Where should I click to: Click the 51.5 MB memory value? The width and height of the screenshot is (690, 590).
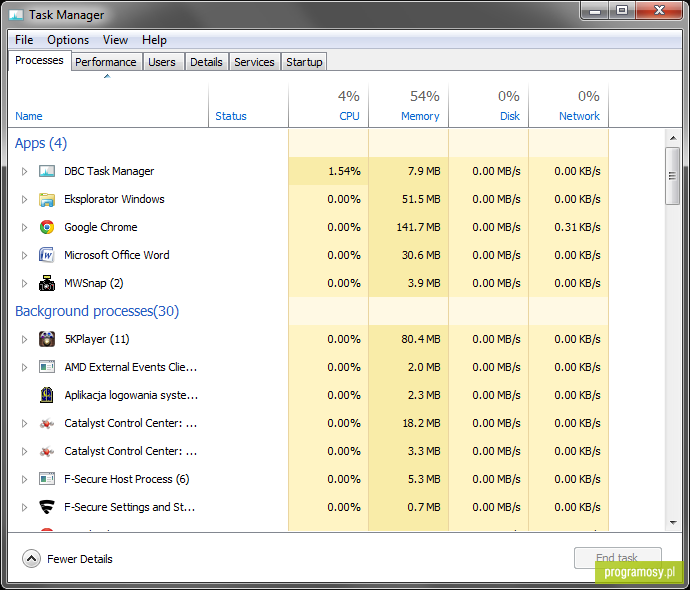(421, 199)
